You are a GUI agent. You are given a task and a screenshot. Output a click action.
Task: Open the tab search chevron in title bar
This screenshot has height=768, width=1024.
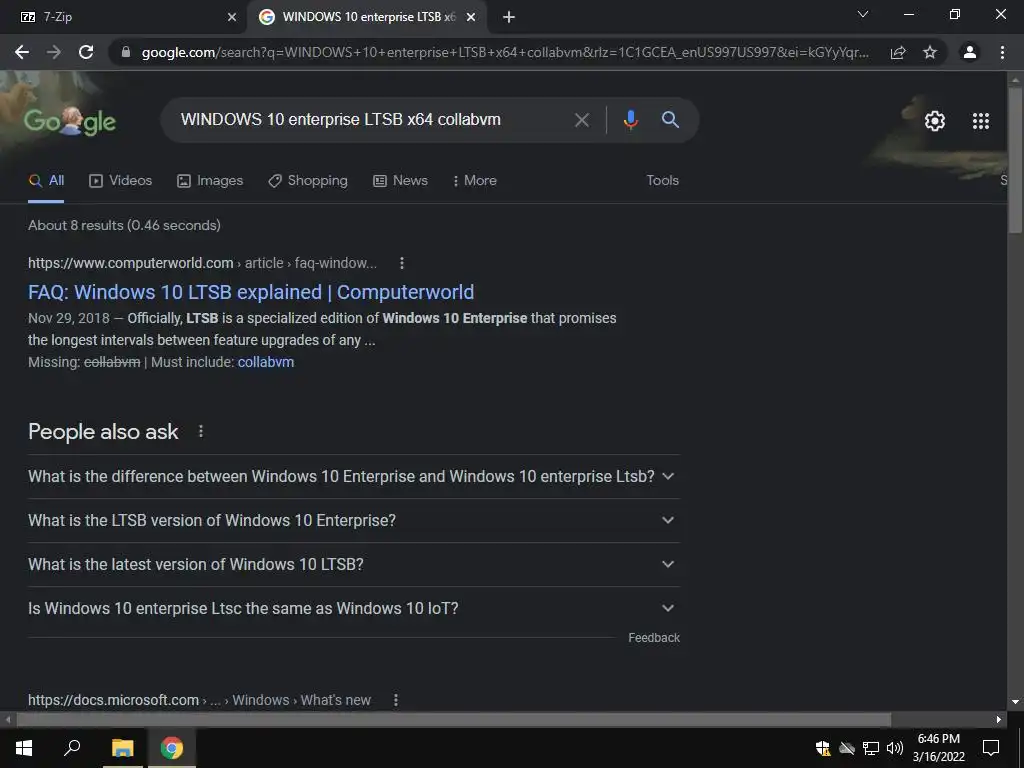click(x=863, y=14)
